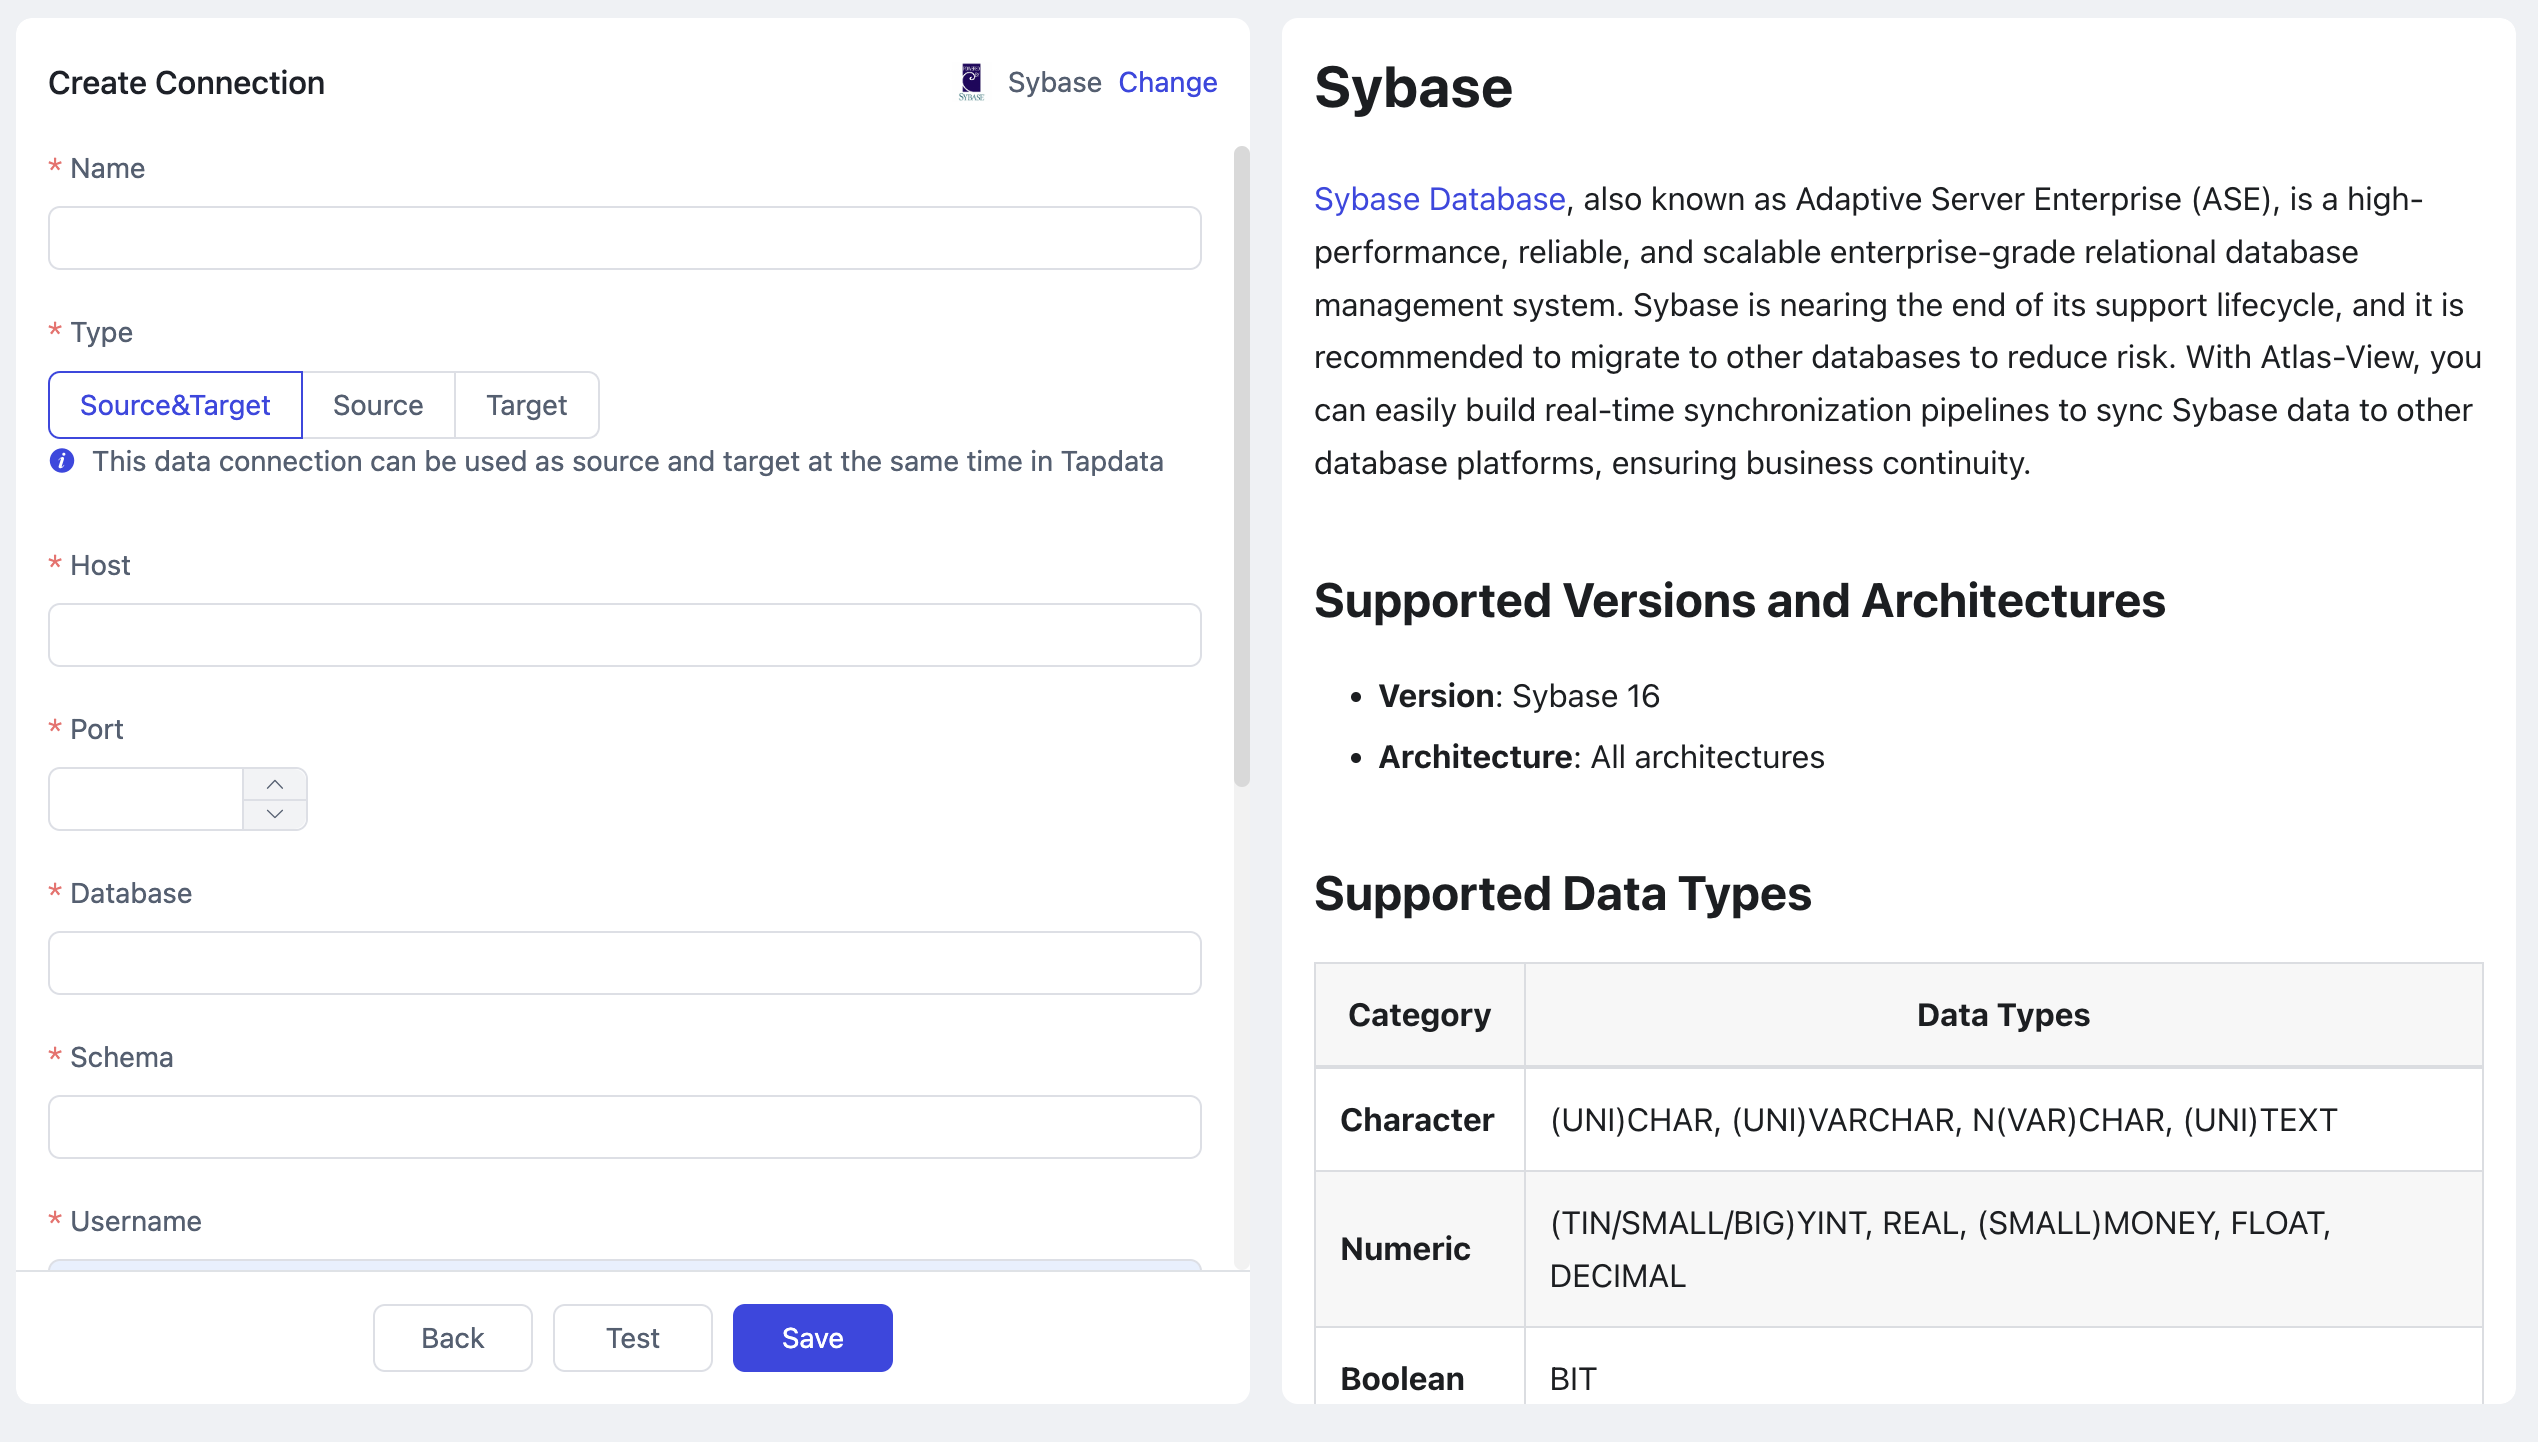Screen dimensions: 2538x1442
Task: Click the Supported Data Types heading
Action: pos(1562,893)
